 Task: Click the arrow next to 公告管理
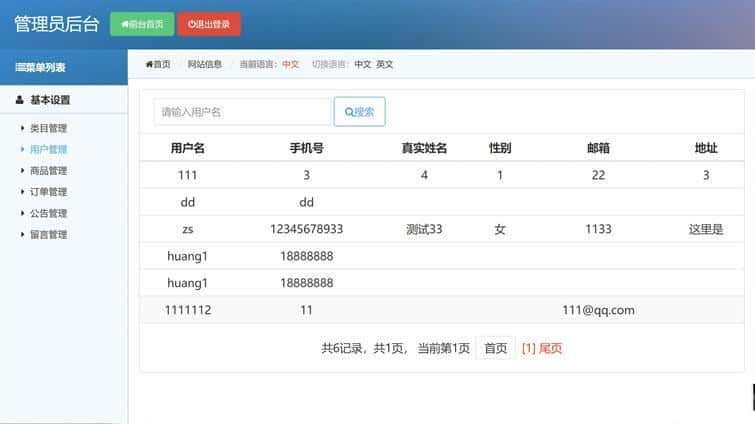coord(22,213)
